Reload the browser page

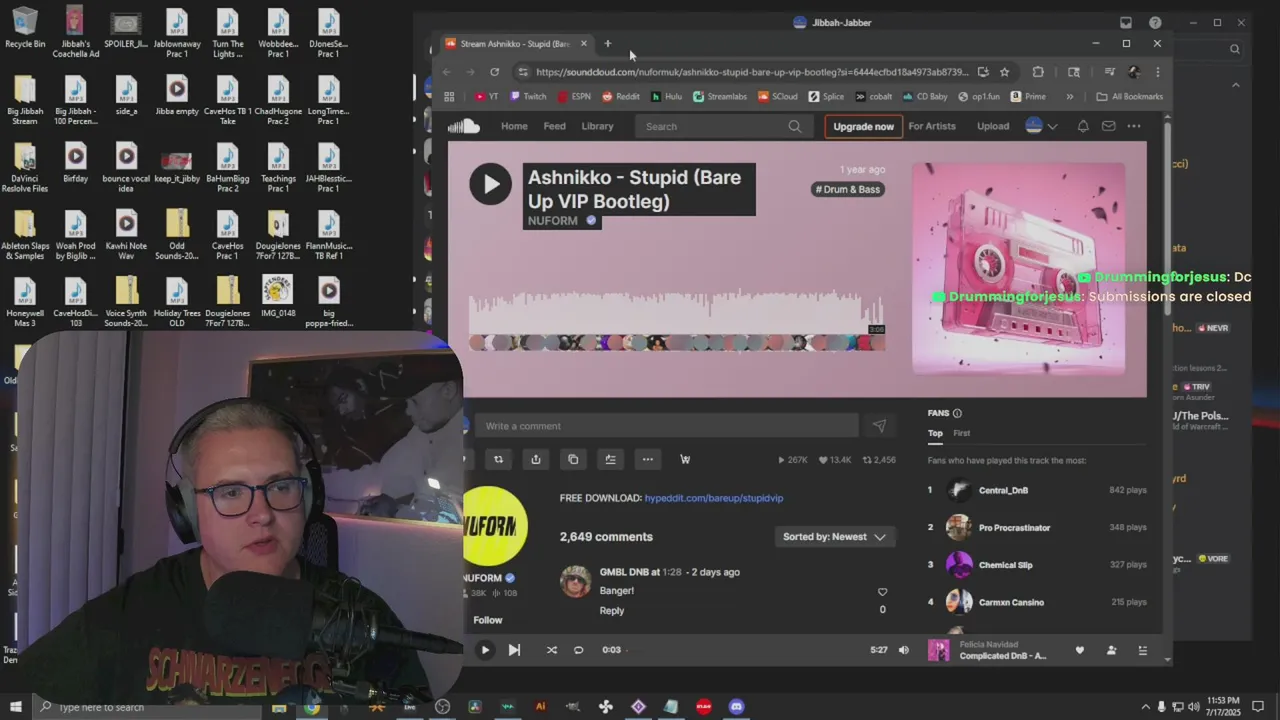tap(494, 72)
